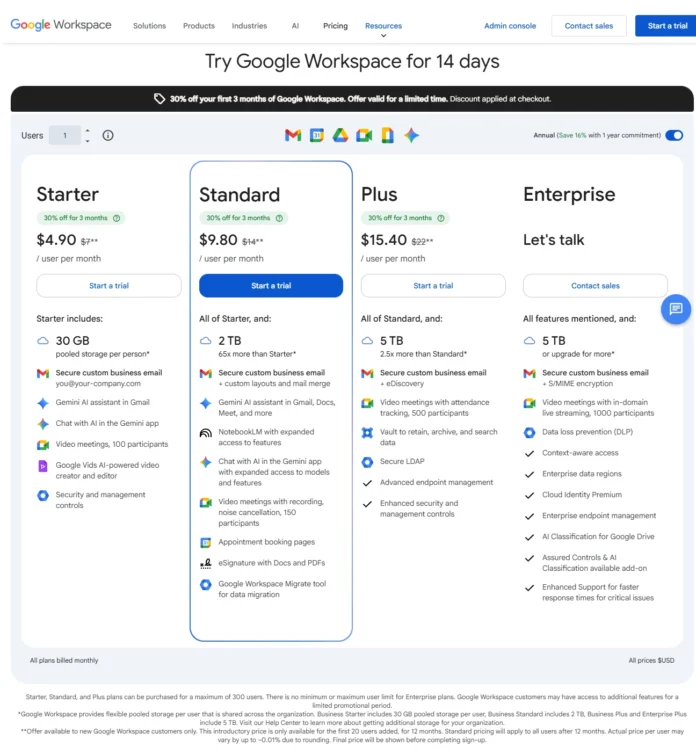Click the help icon on Plus discount badge
Image resolution: width=696 pixels, height=755 pixels.
tap(441, 218)
